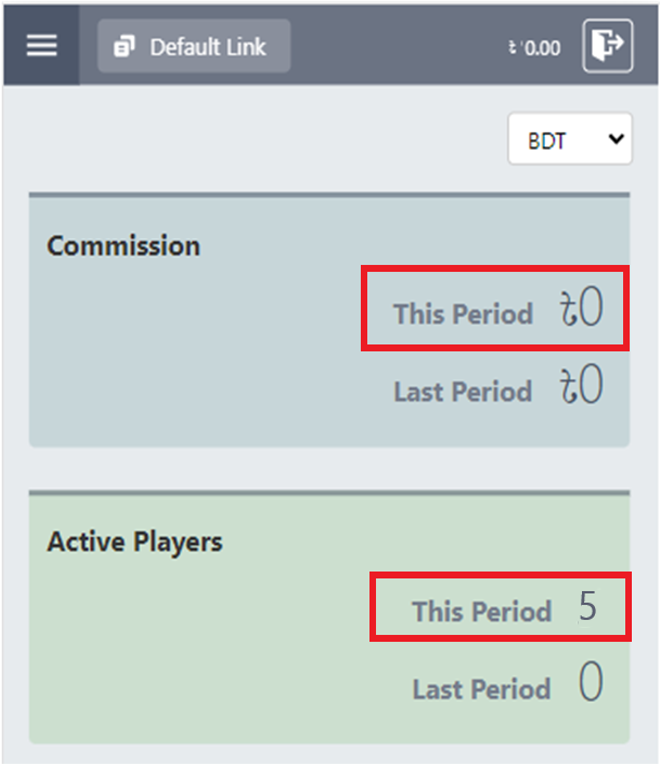The height and width of the screenshot is (764, 660).
Task: Click the Active Players count of 5
Action: (x=588, y=607)
